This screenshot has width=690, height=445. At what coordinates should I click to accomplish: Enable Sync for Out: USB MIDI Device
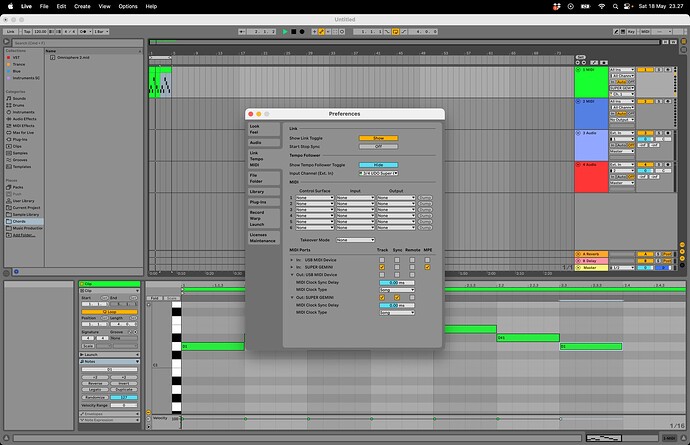click(397, 275)
